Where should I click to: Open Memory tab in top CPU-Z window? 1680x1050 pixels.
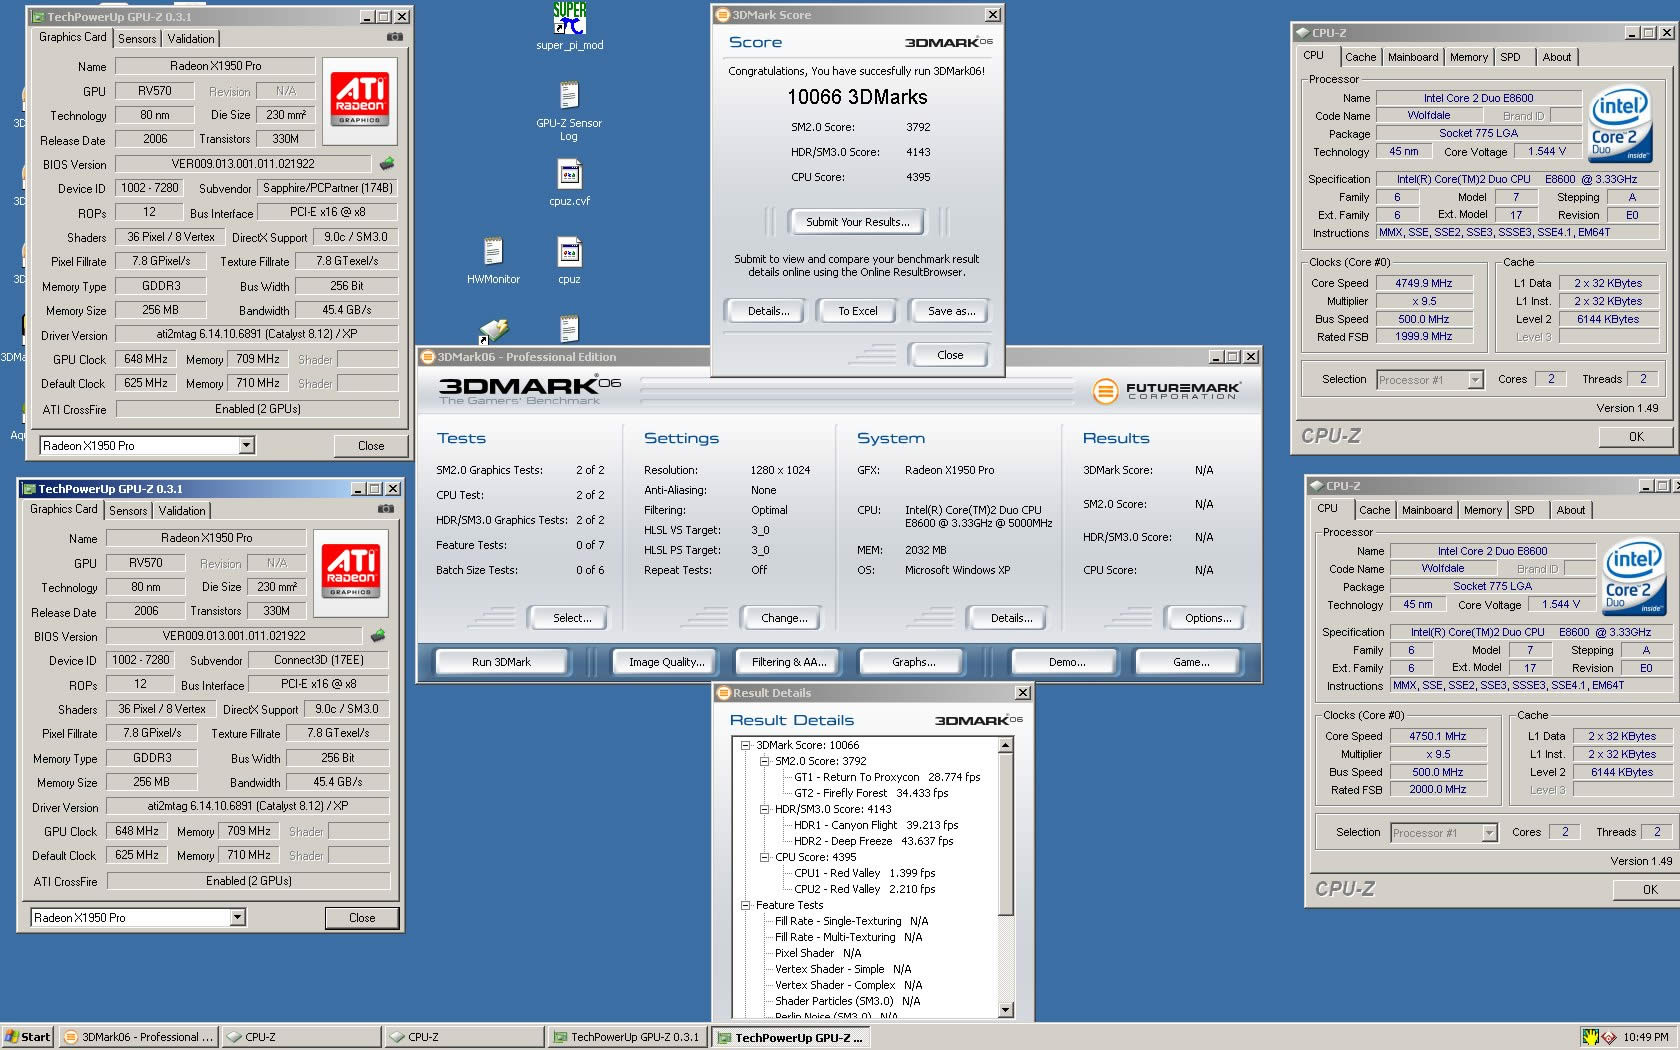[x=1469, y=57]
